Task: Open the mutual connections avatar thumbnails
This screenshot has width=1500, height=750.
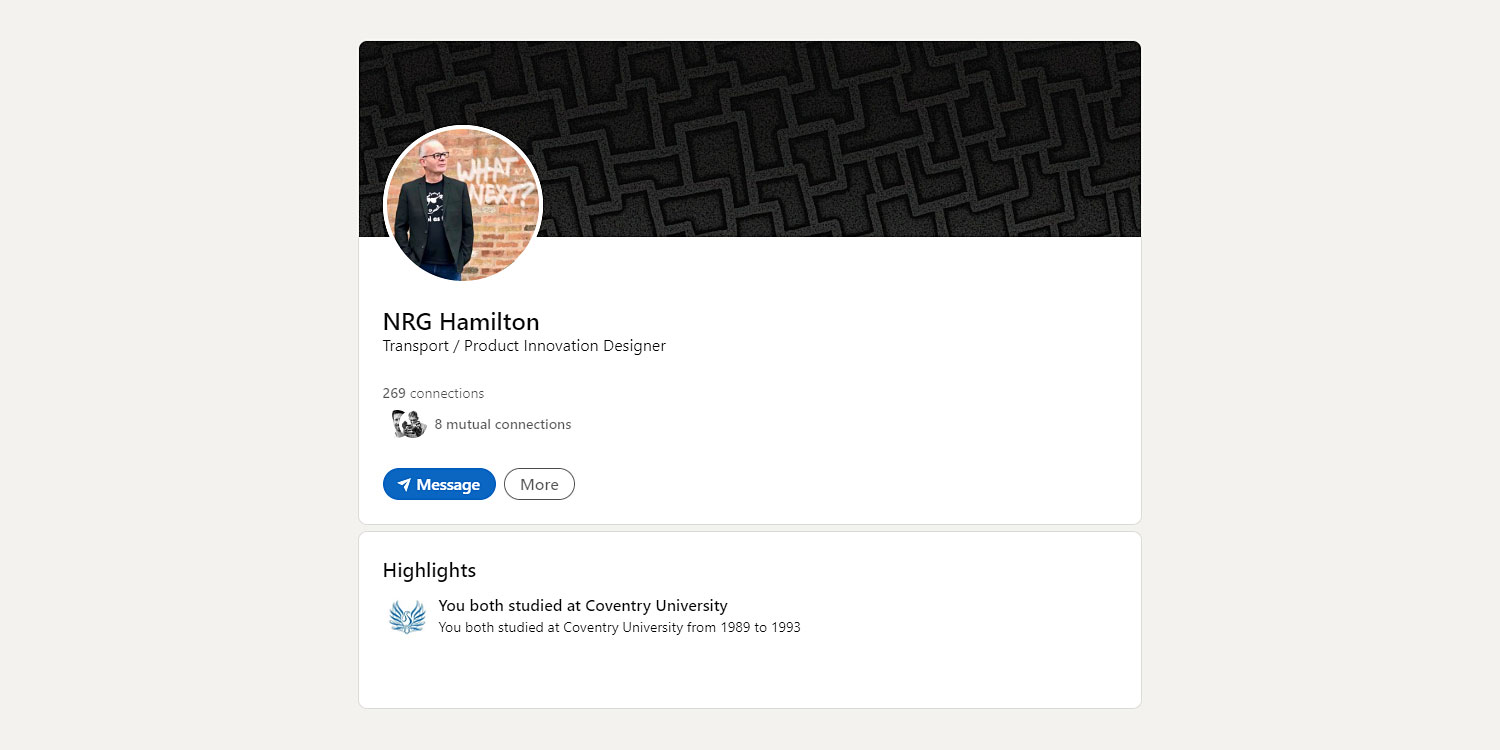Action: [409, 424]
